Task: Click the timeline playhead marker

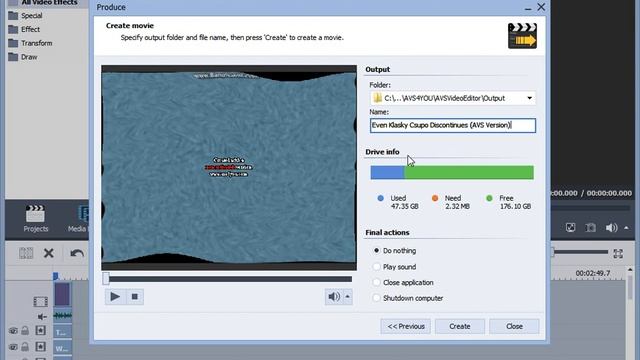Action: click(x=56, y=276)
